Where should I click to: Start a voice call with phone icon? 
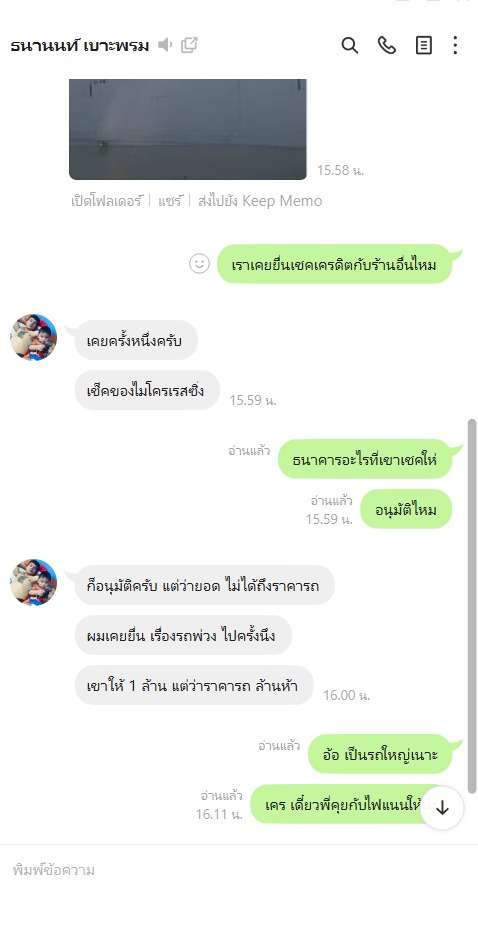pos(386,45)
